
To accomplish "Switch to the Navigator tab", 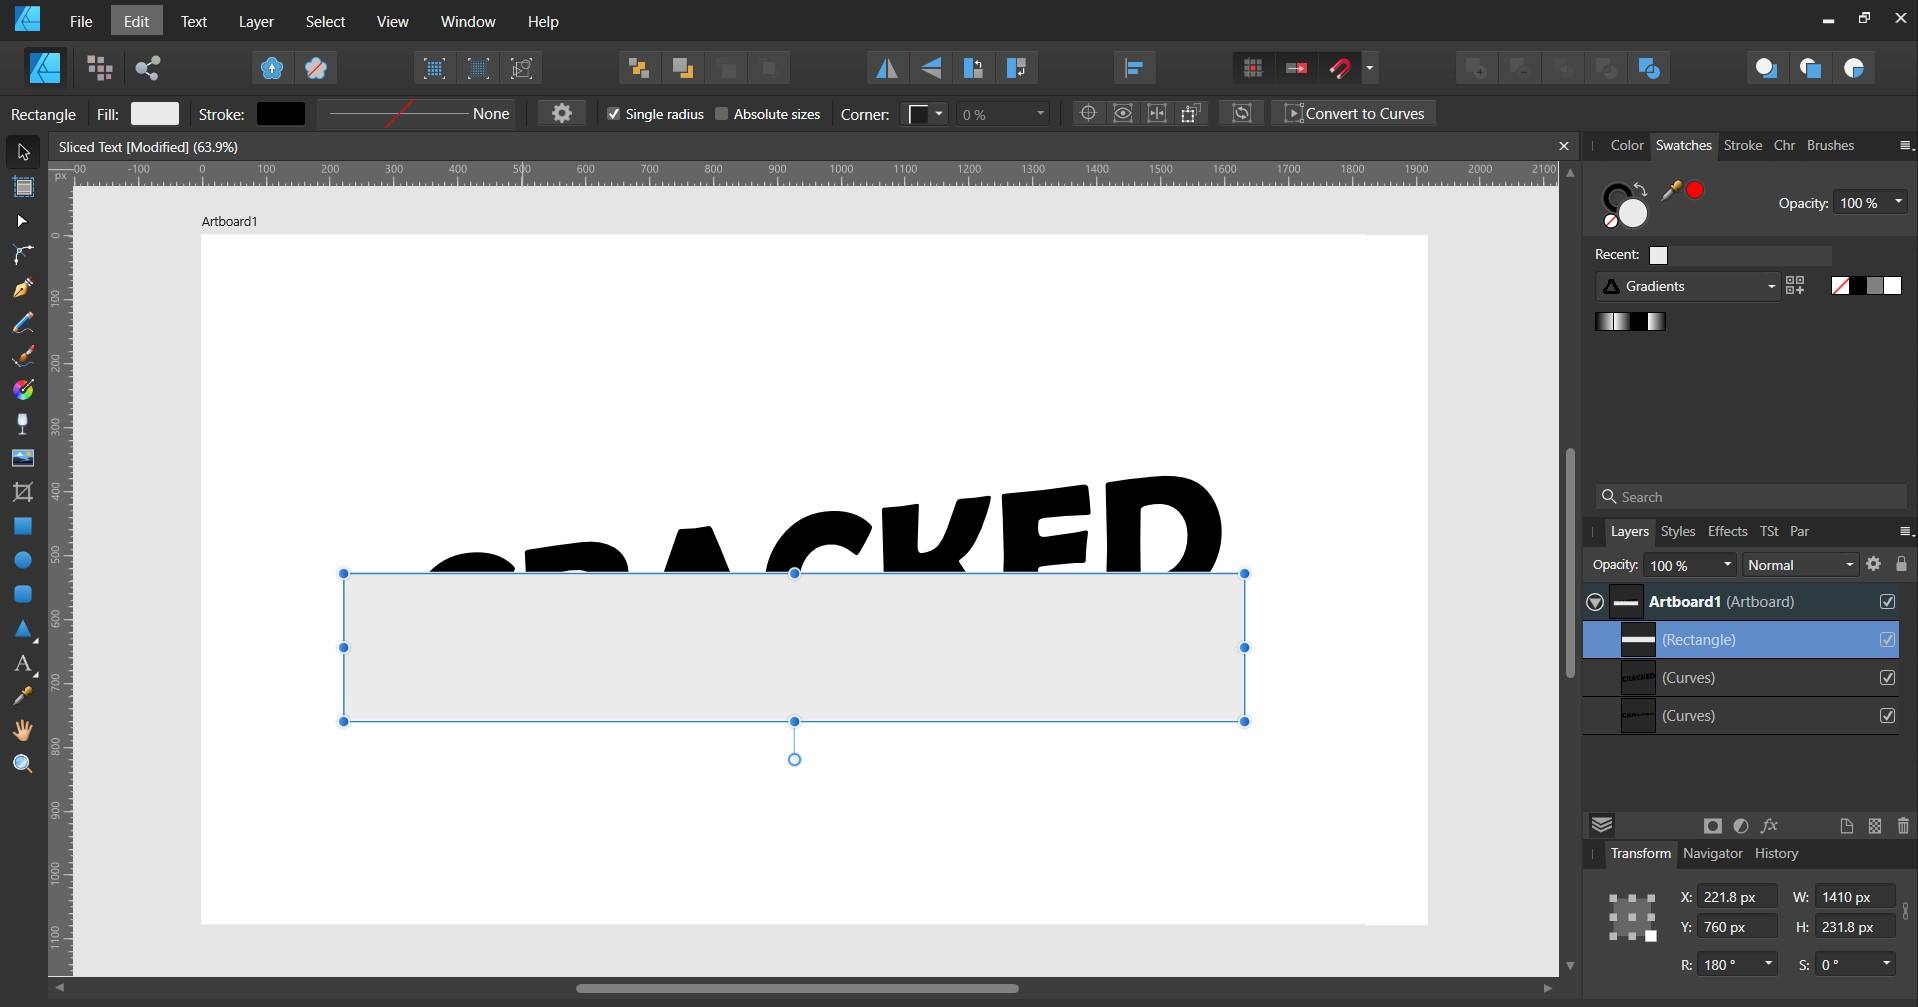I will point(1711,854).
